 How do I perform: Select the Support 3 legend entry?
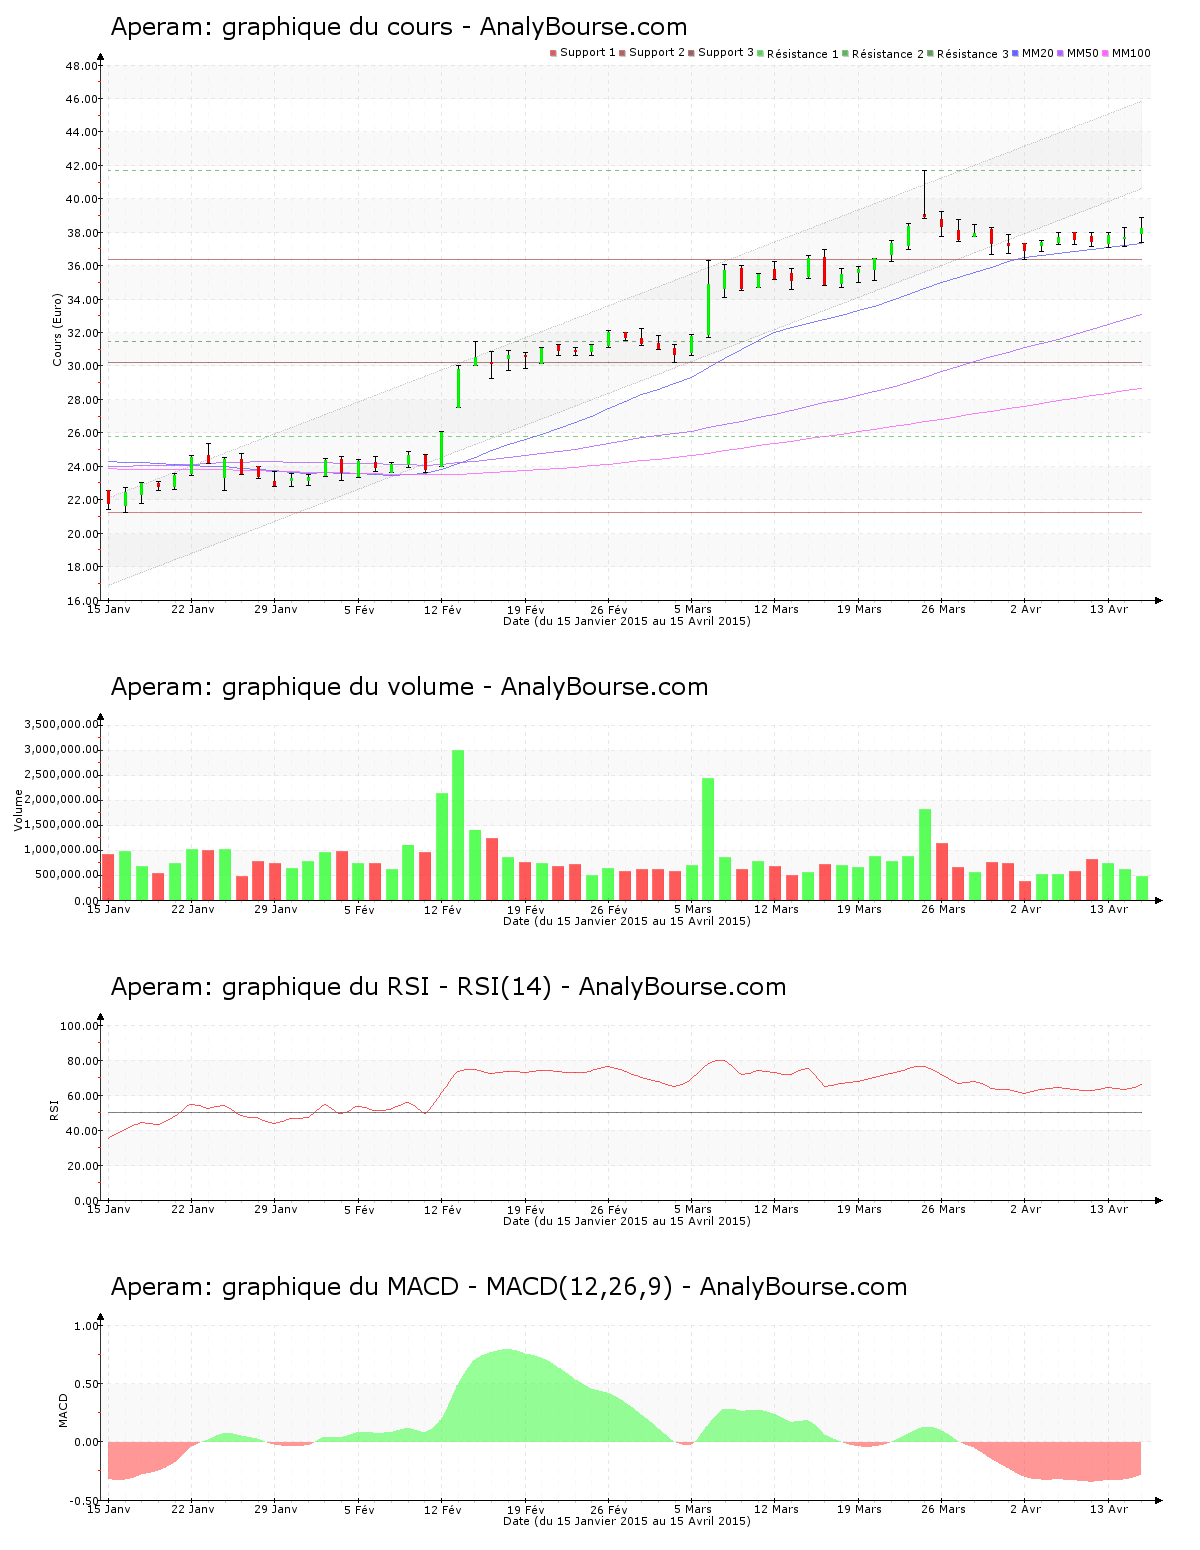721,53
